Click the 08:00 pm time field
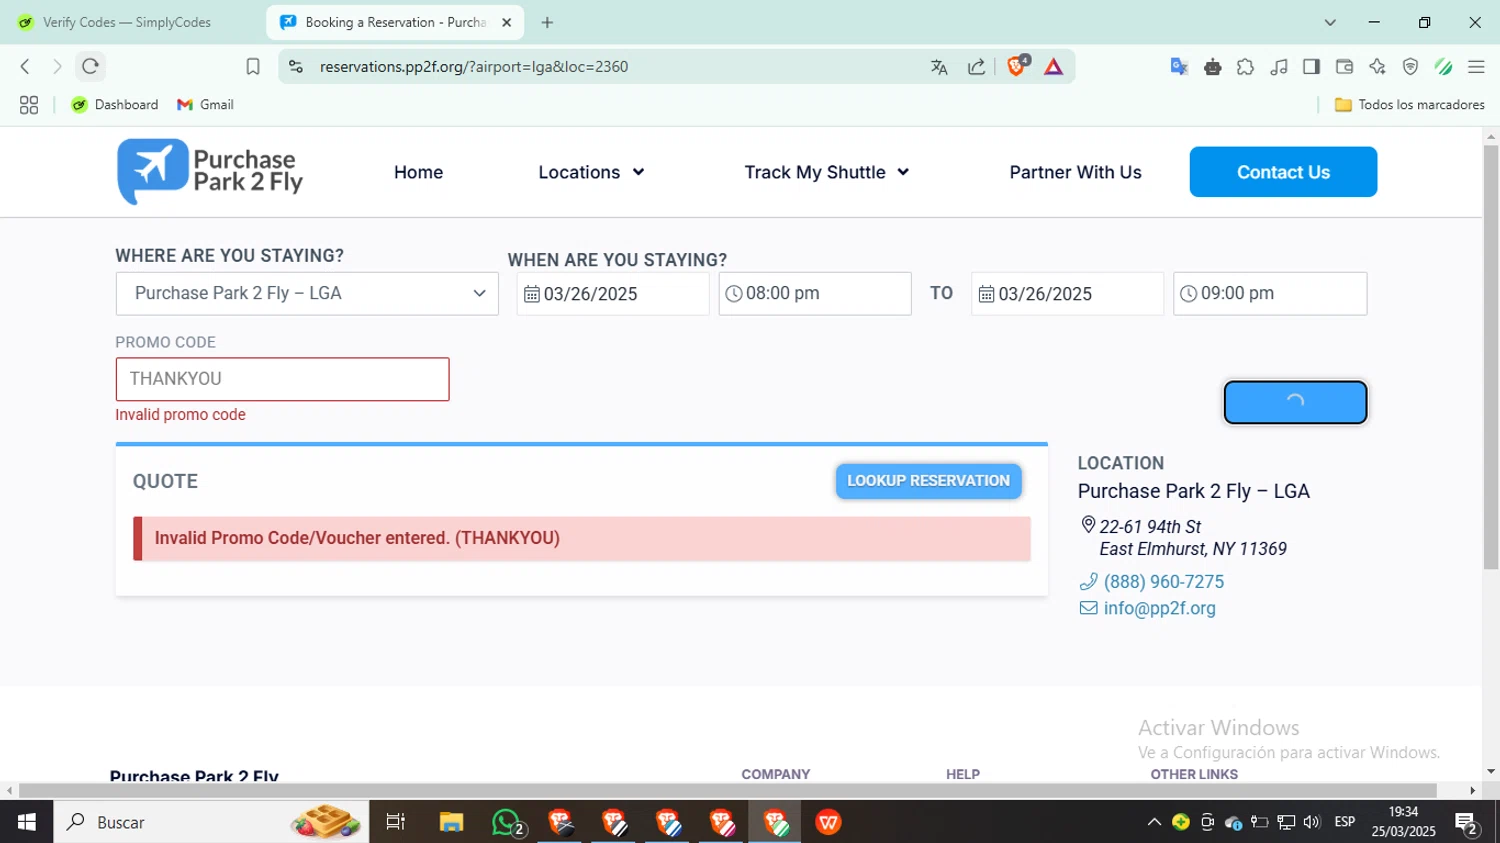This screenshot has width=1500, height=843. [815, 294]
